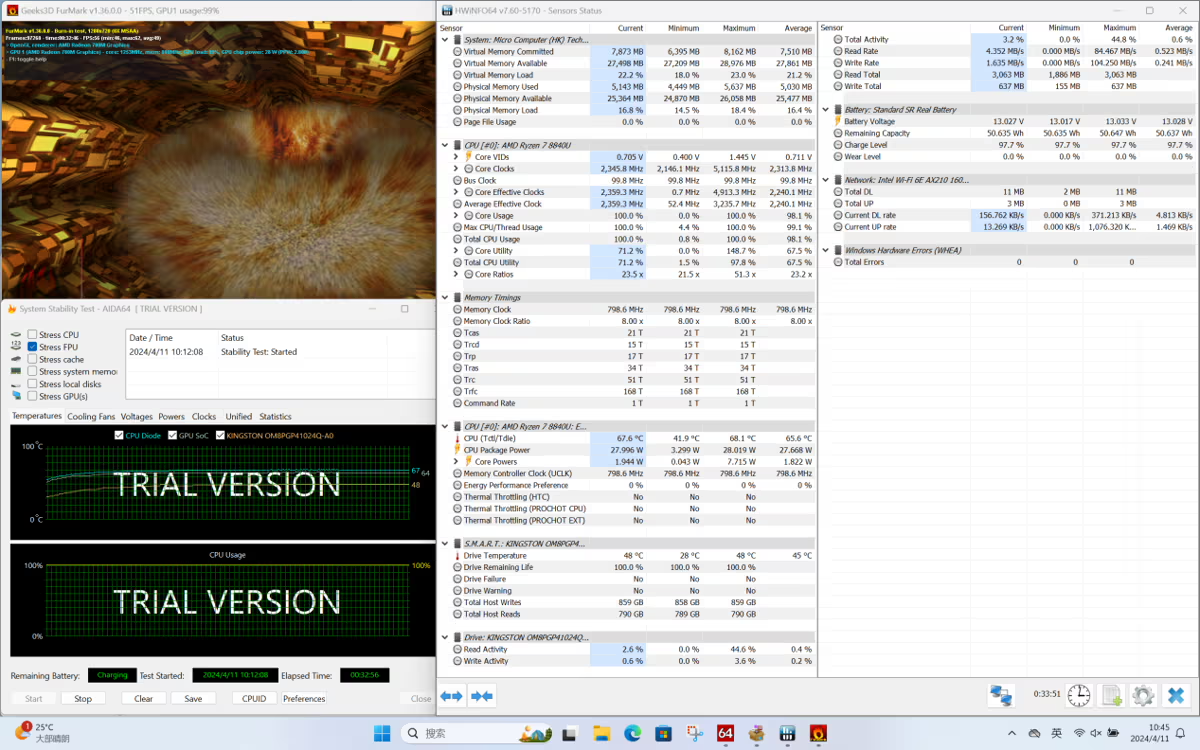Start logging with the HWiNFO log-file icon
This screenshot has height=750, width=1200.
[1111, 696]
